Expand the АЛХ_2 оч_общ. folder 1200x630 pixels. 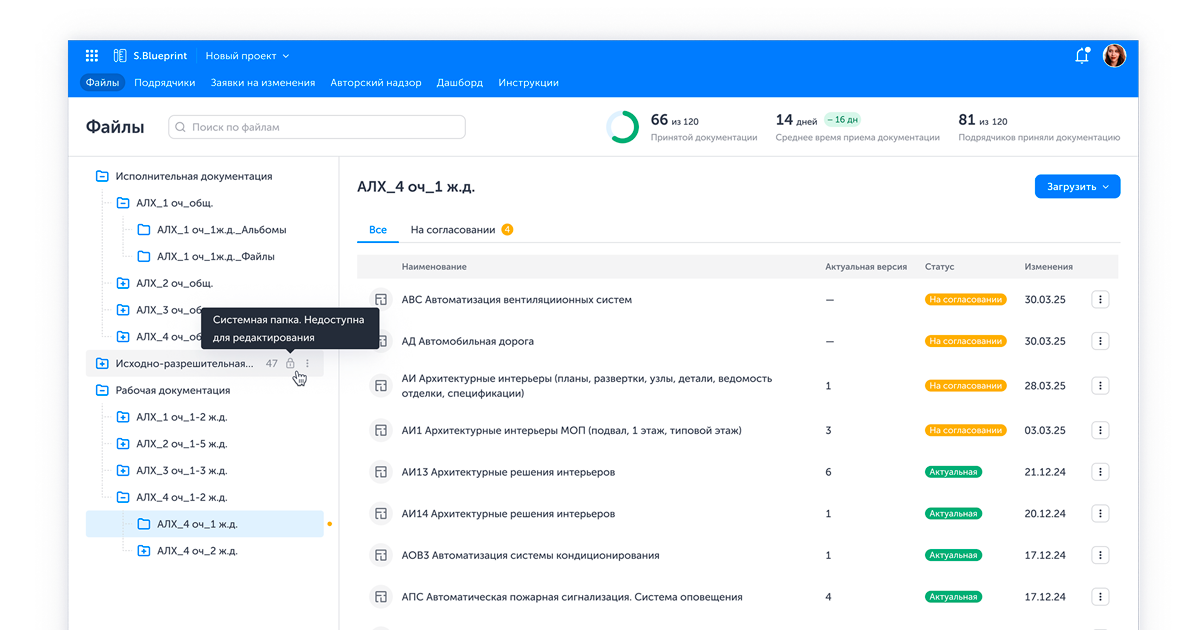coord(123,283)
